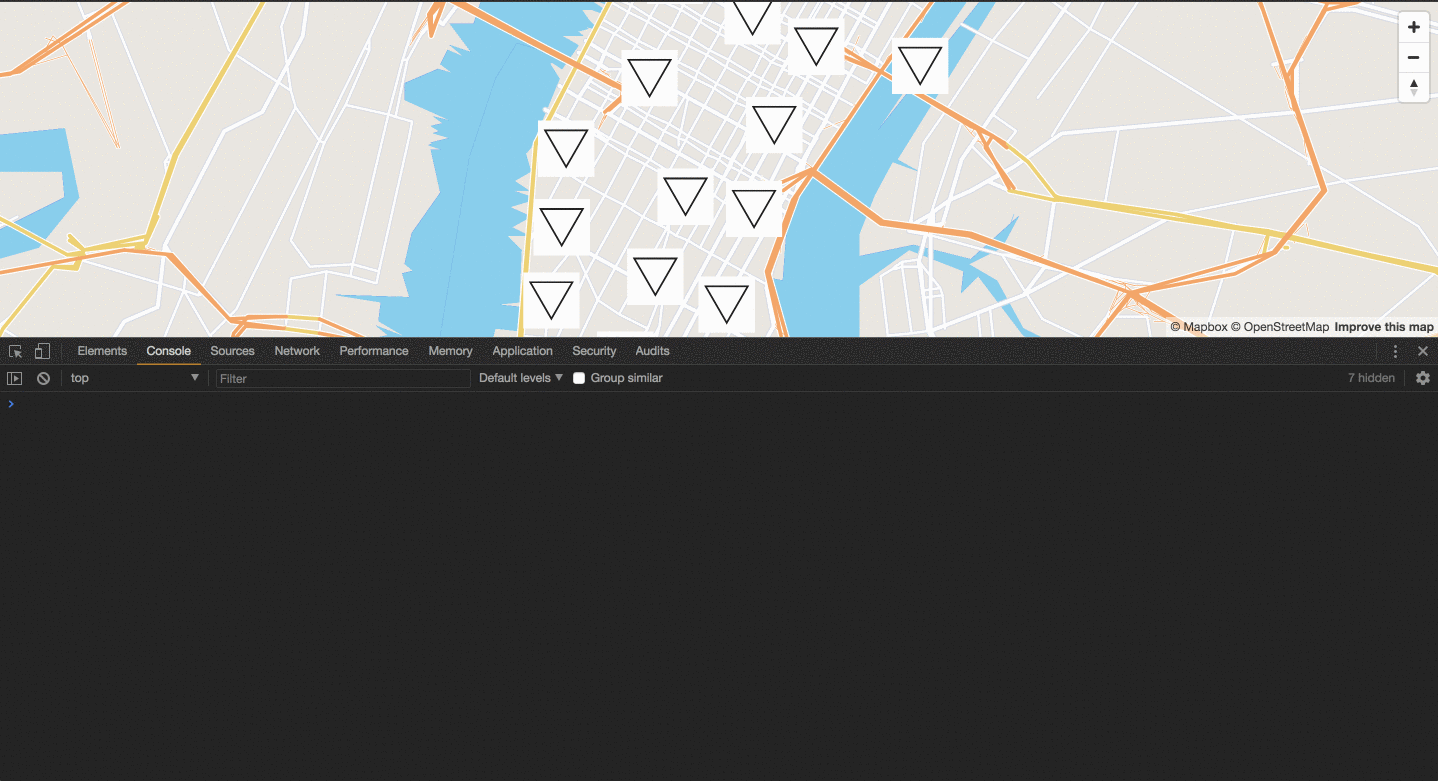Click inside the console Filter field
This screenshot has height=781, width=1438.
343,378
